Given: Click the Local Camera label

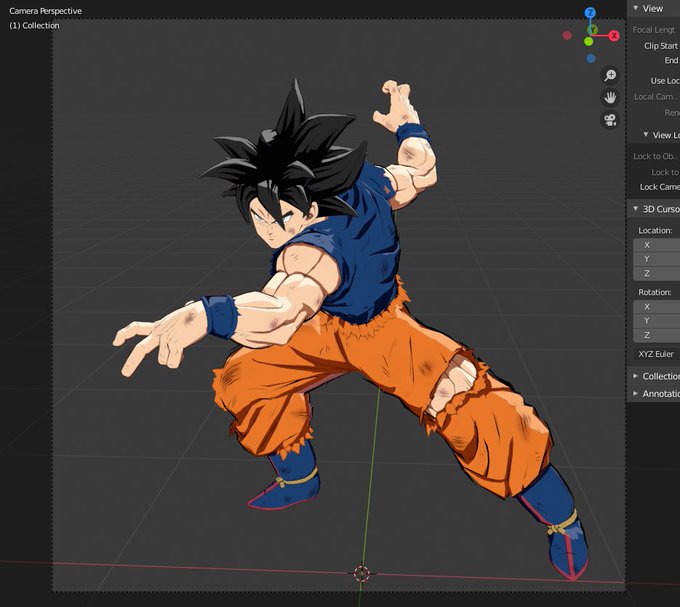Looking at the screenshot, I should click(655, 97).
